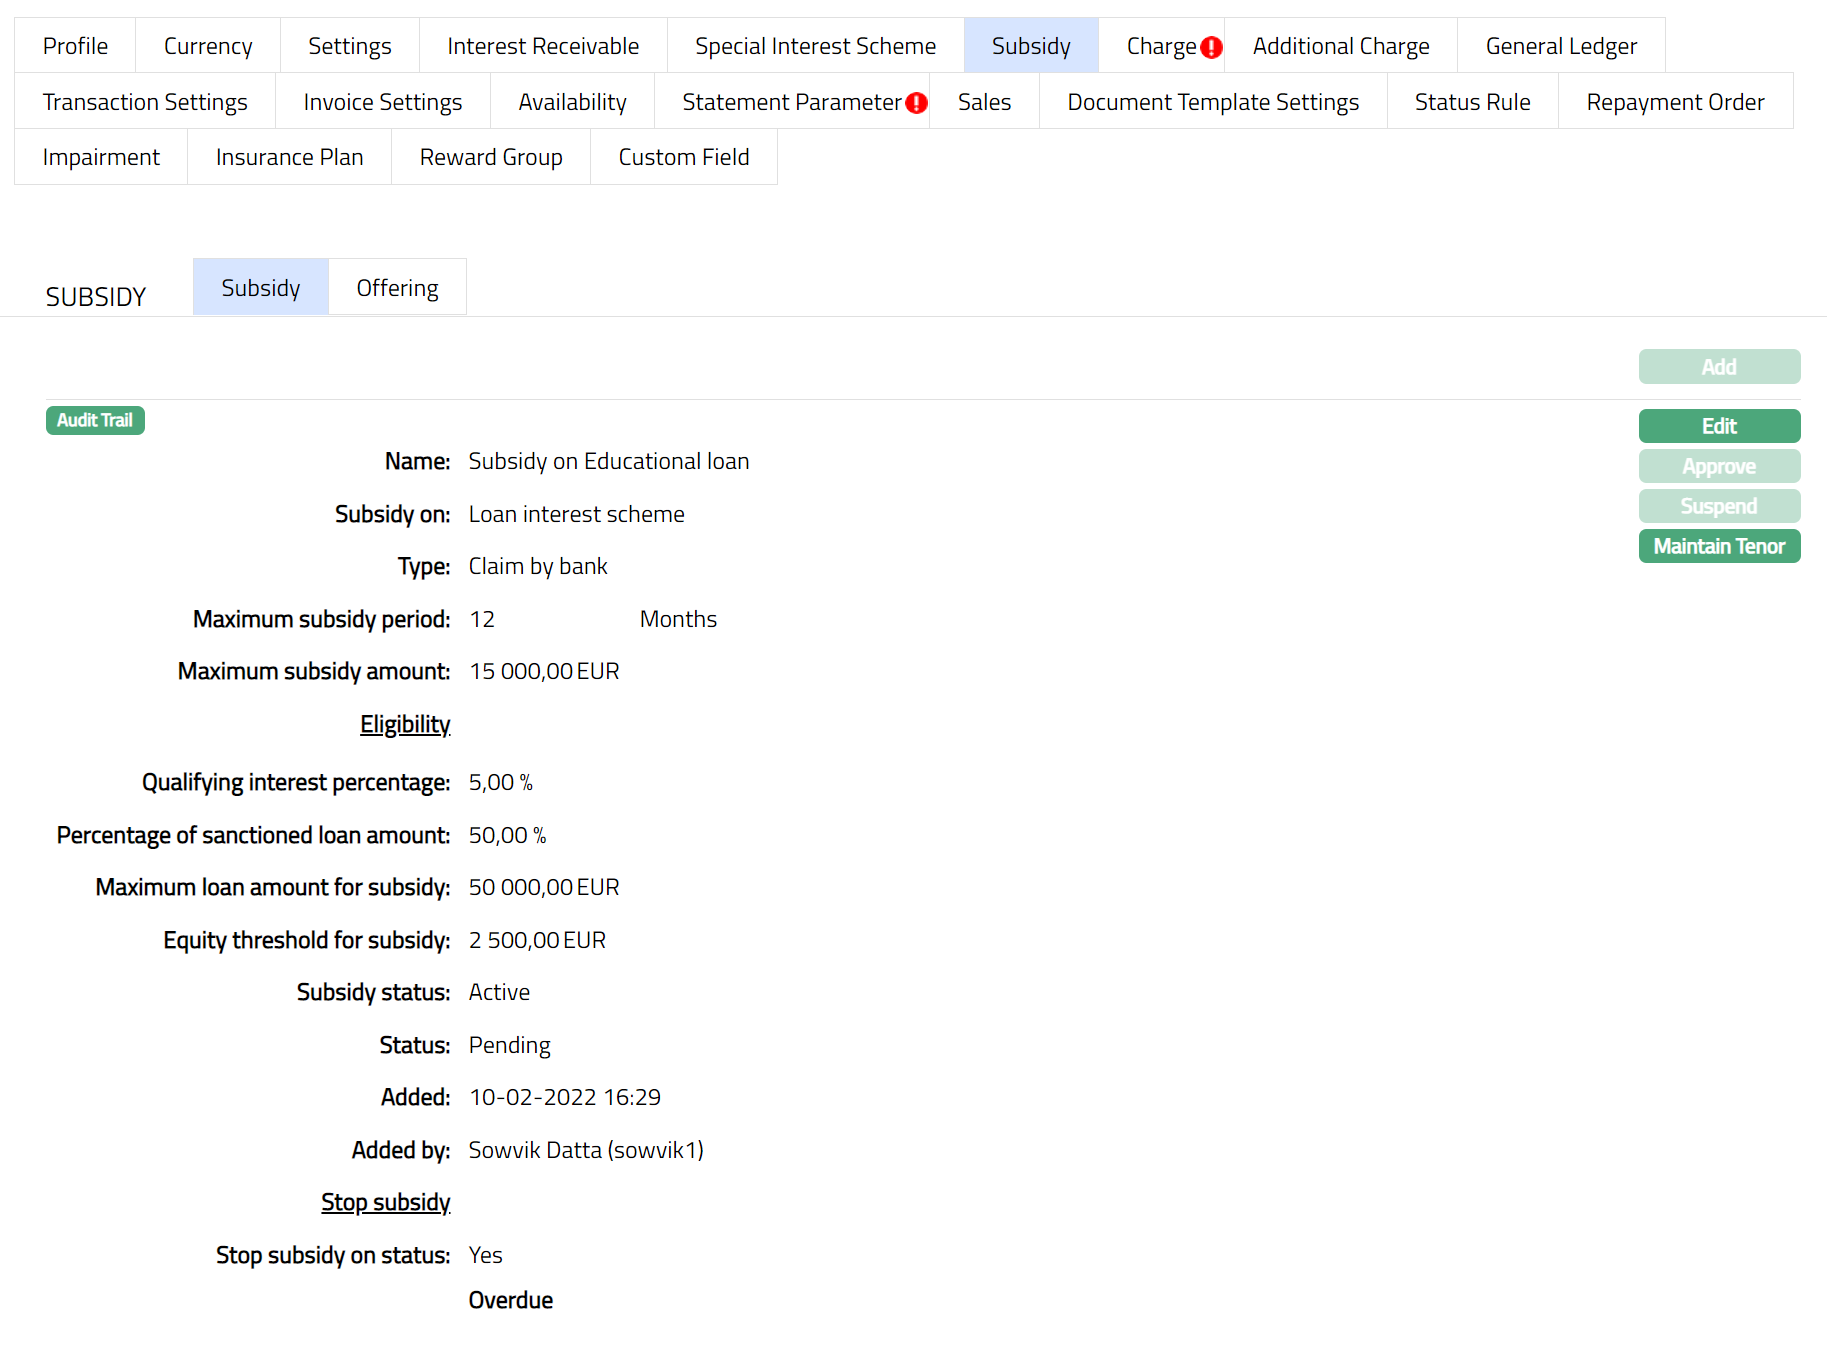1827x1351 pixels.
Task: Switch to the Offering sub-tab
Action: (397, 288)
